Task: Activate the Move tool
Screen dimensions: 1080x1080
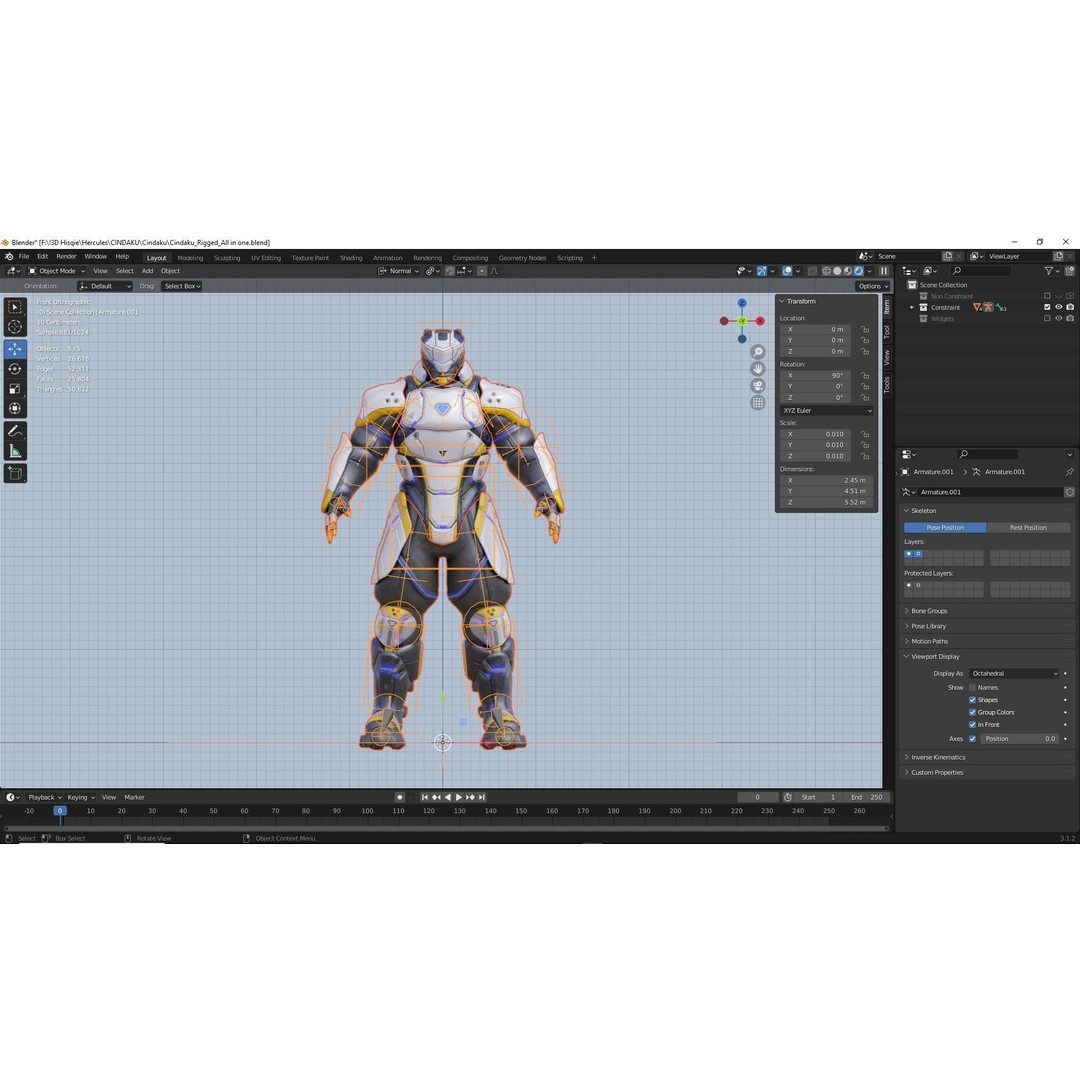Action: [x=15, y=349]
